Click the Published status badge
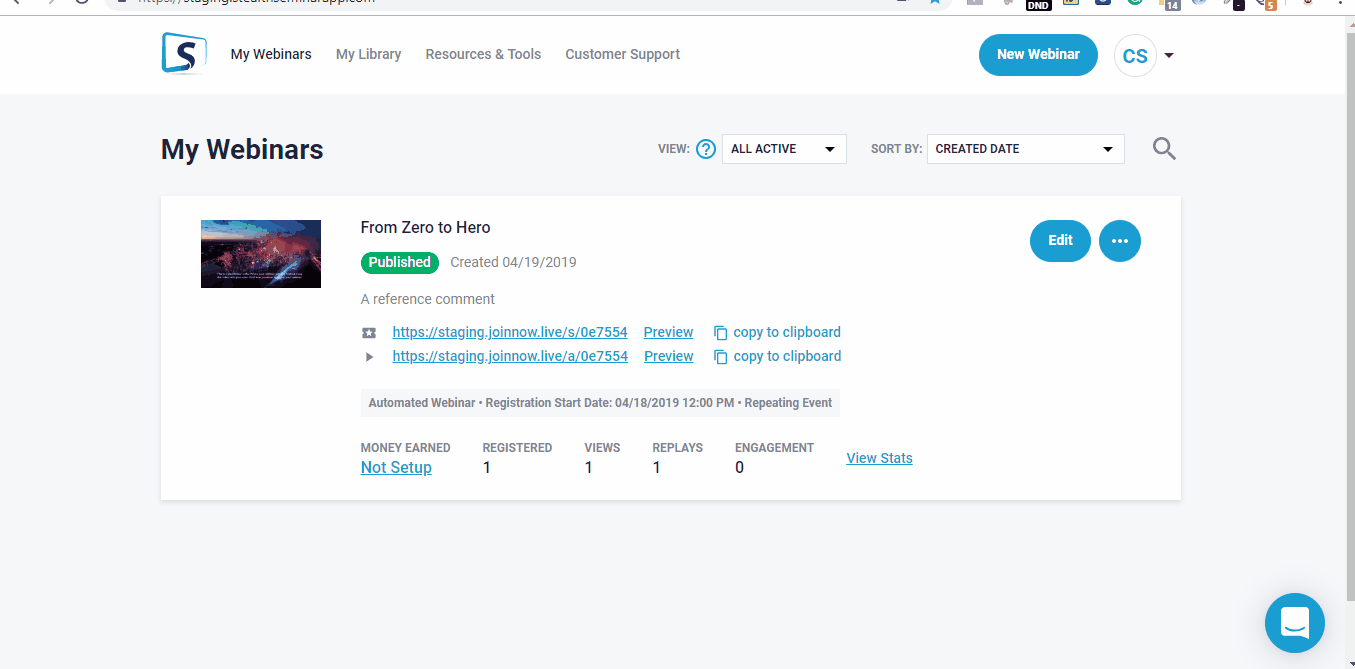This screenshot has width=1355, height=669. 400,262
